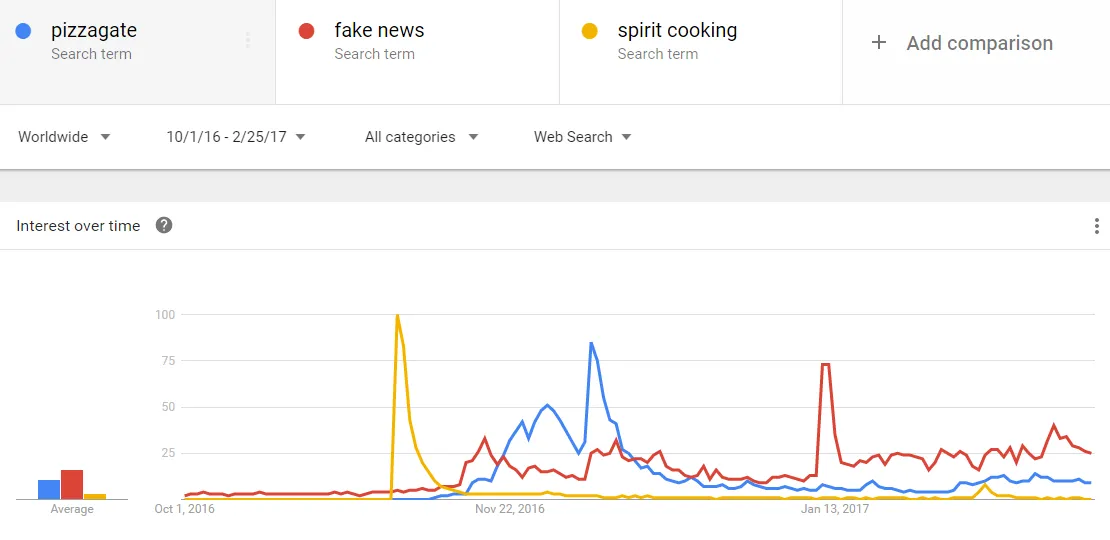Image resolution: width=1110 pixels, height=540 pixels.
Task: Open the Web Search type dropdown
Action: (582, 137)
